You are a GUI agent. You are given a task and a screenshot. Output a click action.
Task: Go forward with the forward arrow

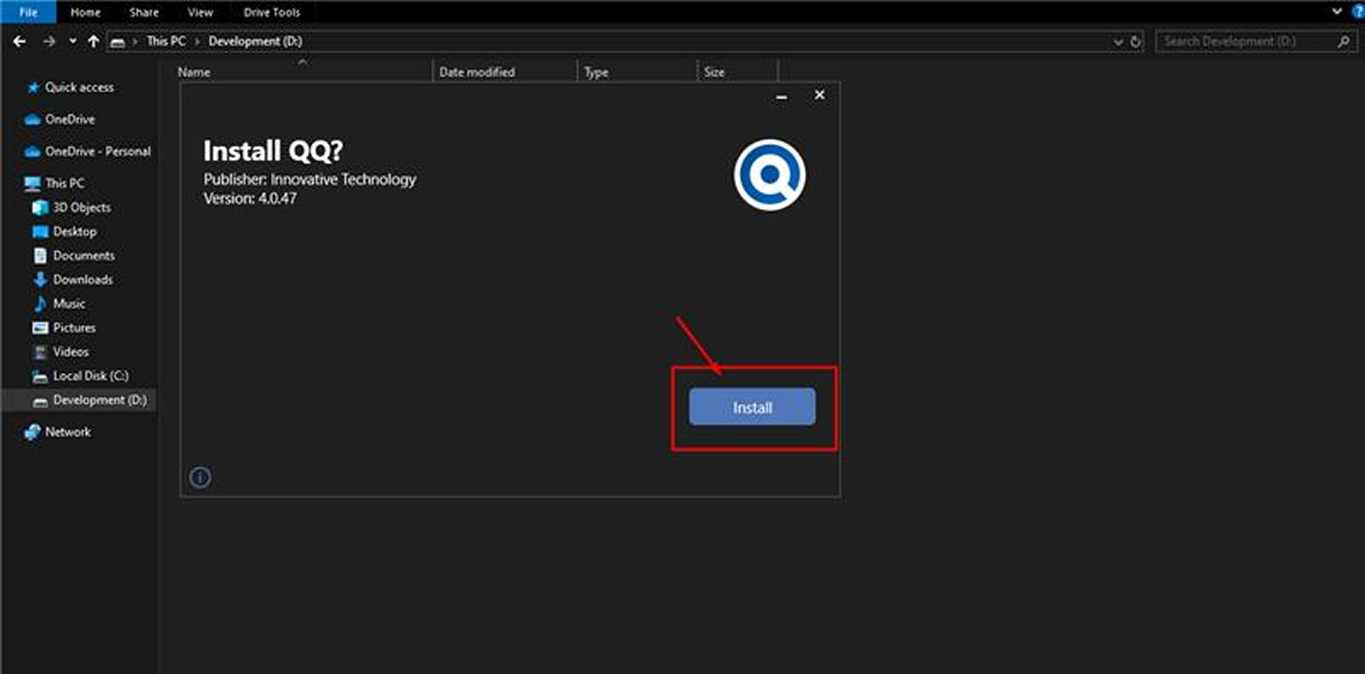tap(49, 41)
